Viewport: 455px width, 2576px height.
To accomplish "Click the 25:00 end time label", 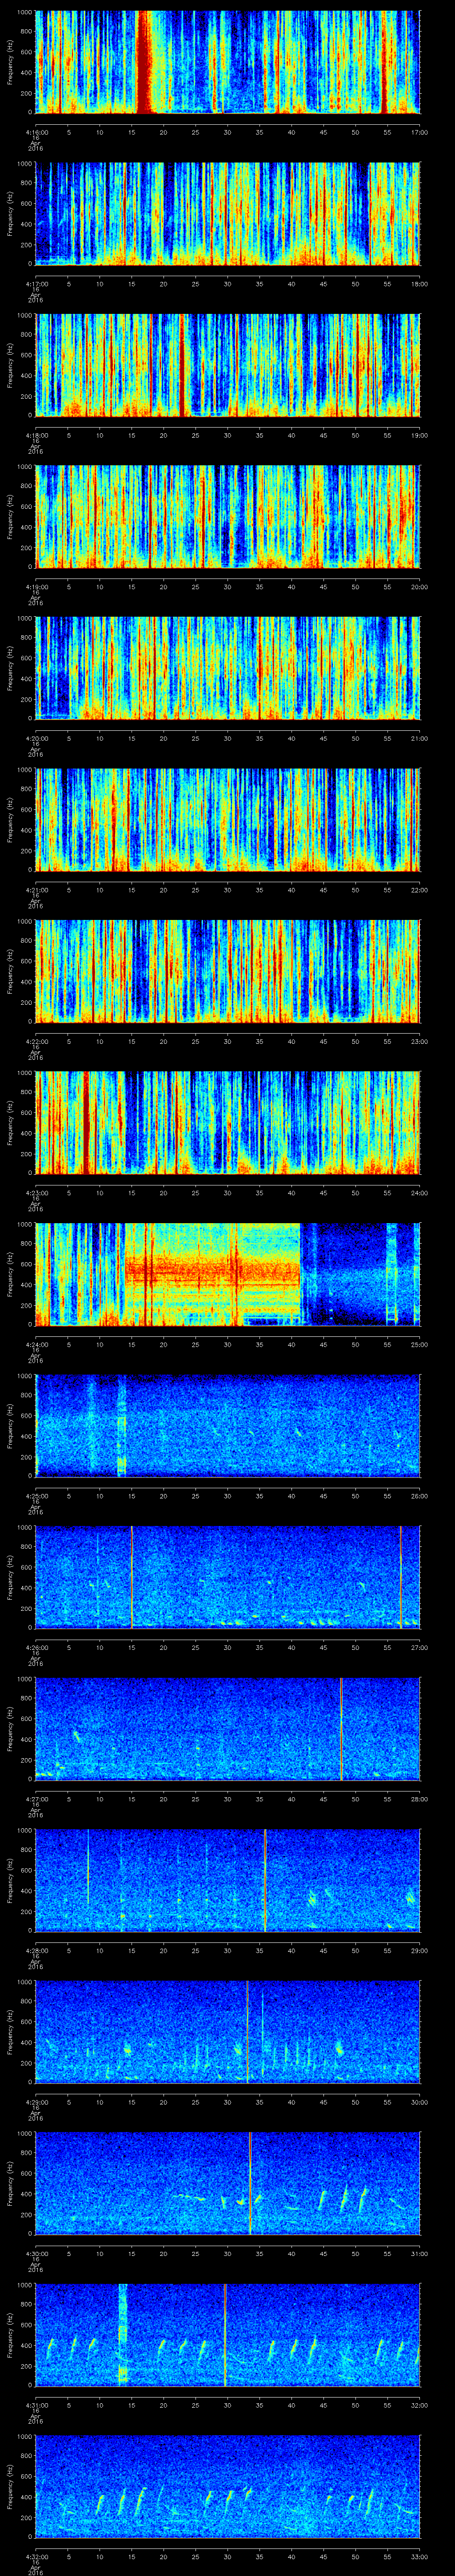I will coord(419,1344).
